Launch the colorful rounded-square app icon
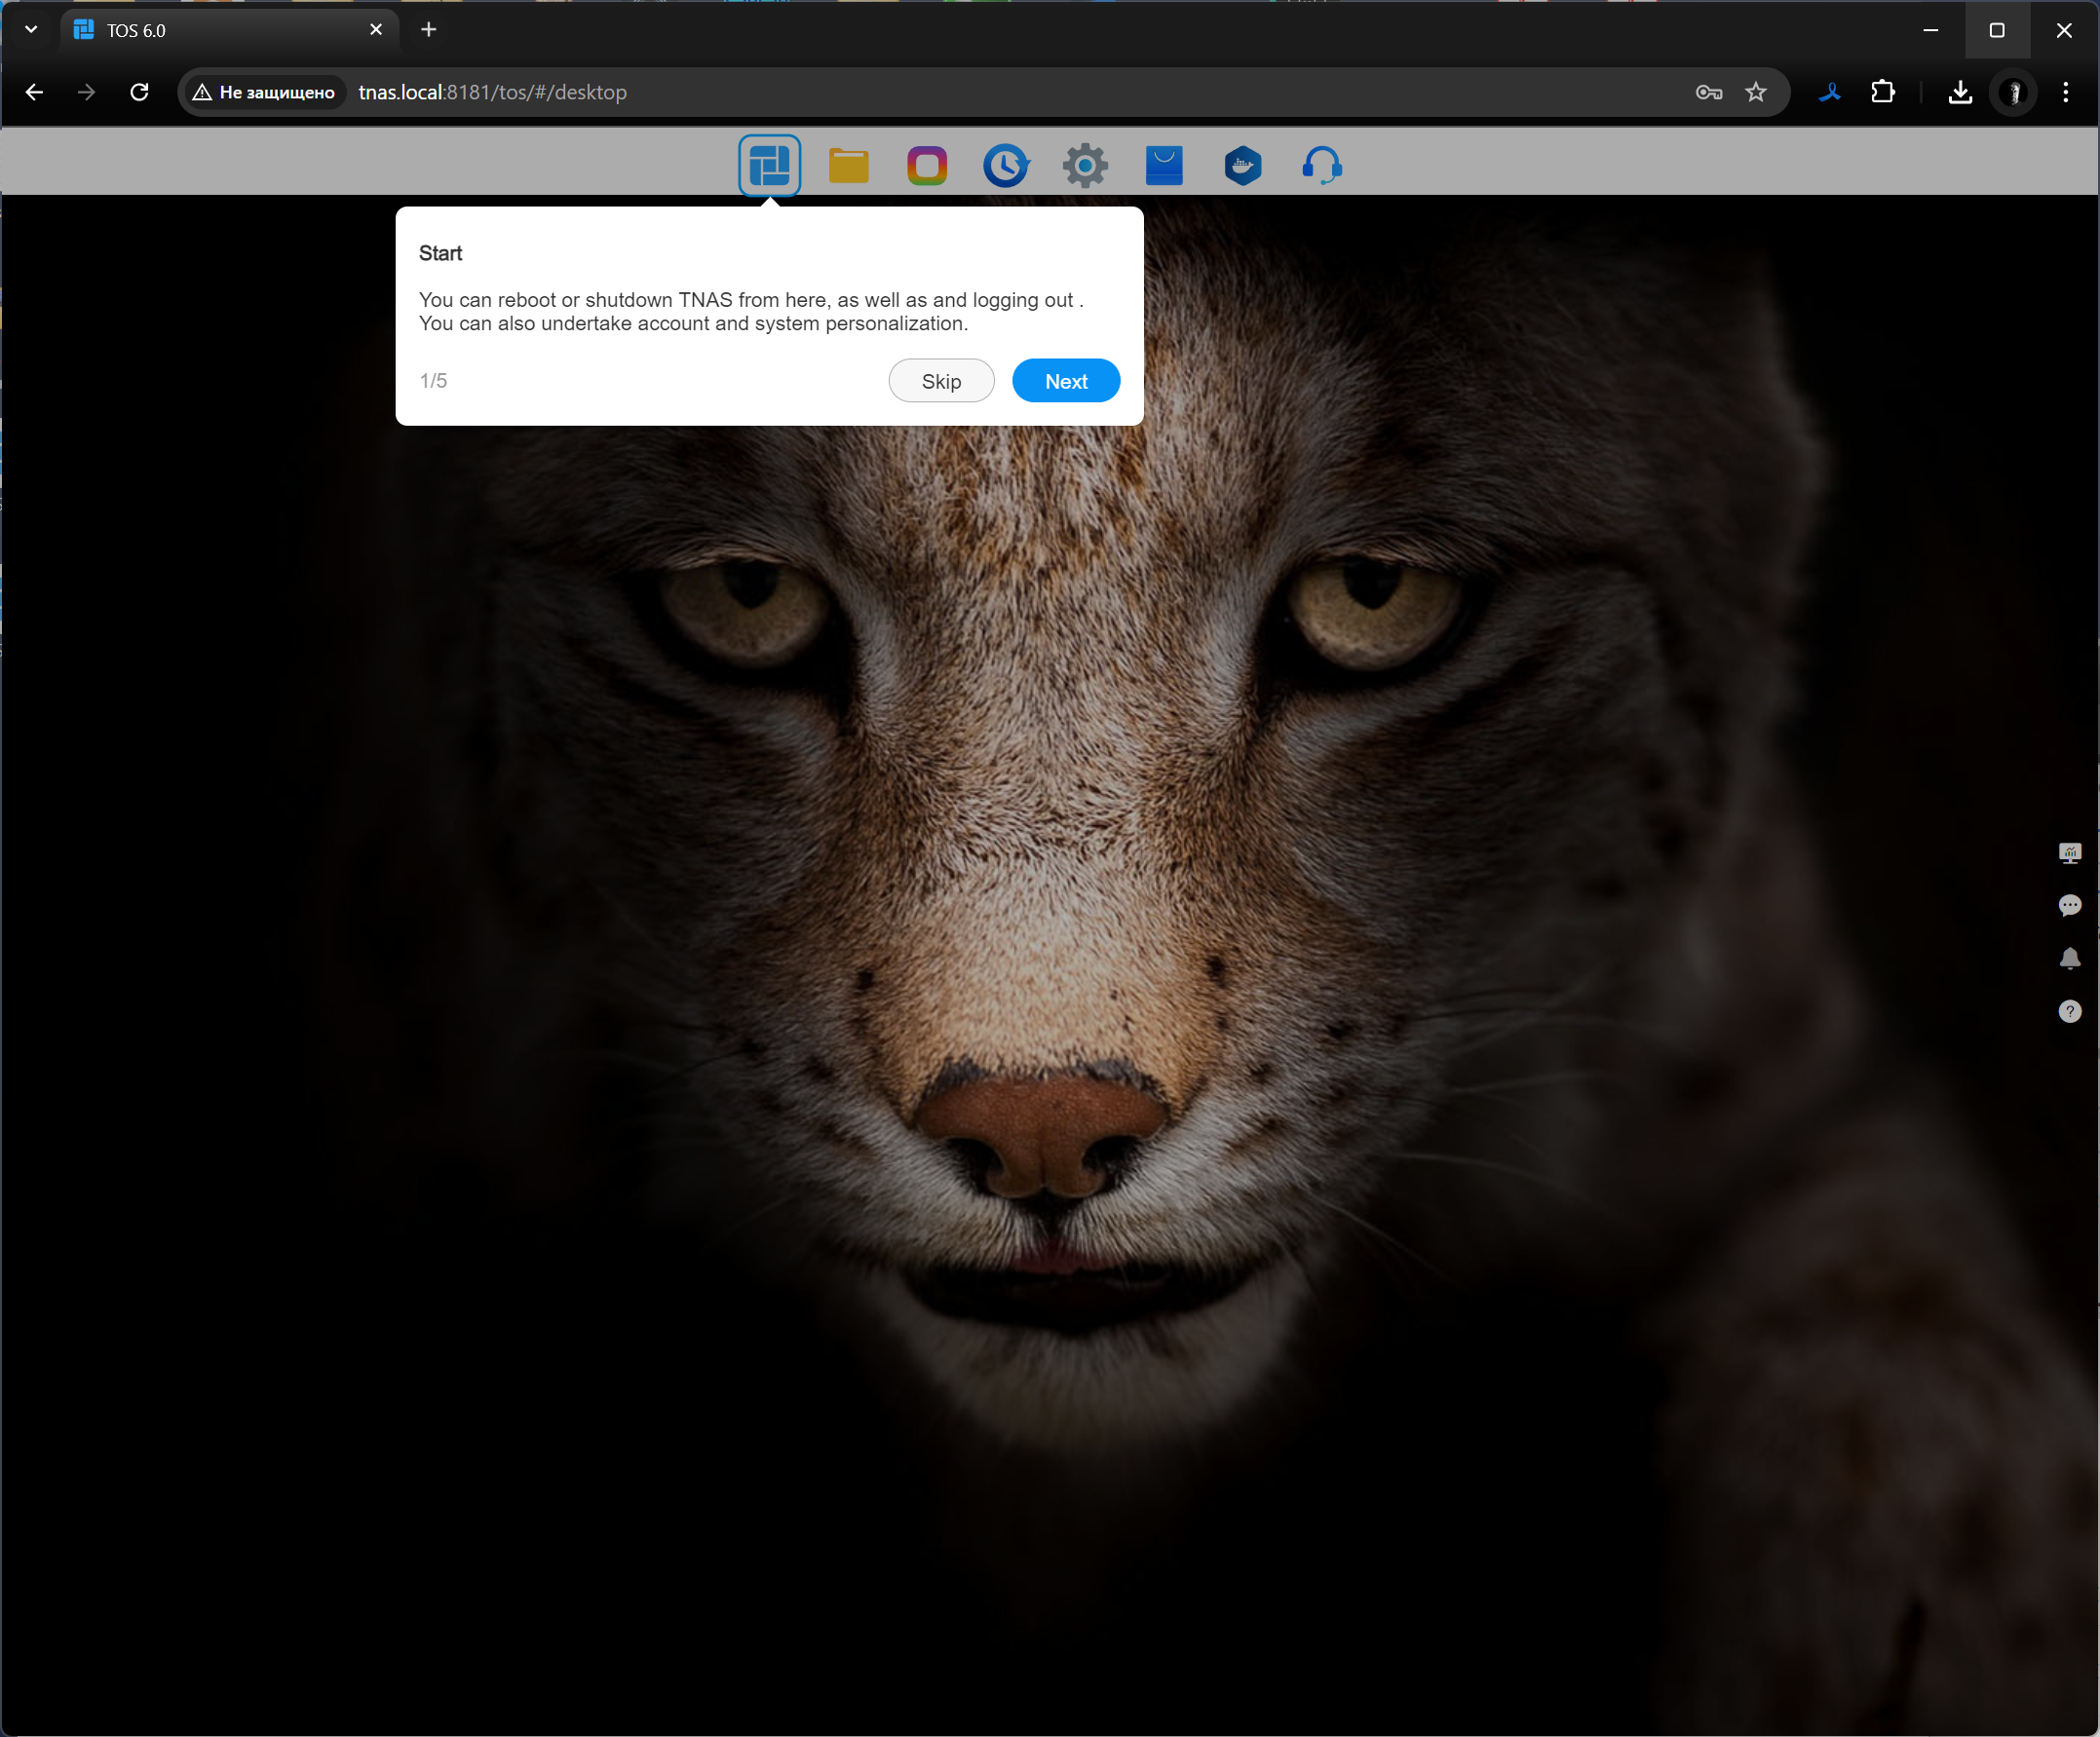Viewport: 2100px width, 1737px height. tap(927, 165)
